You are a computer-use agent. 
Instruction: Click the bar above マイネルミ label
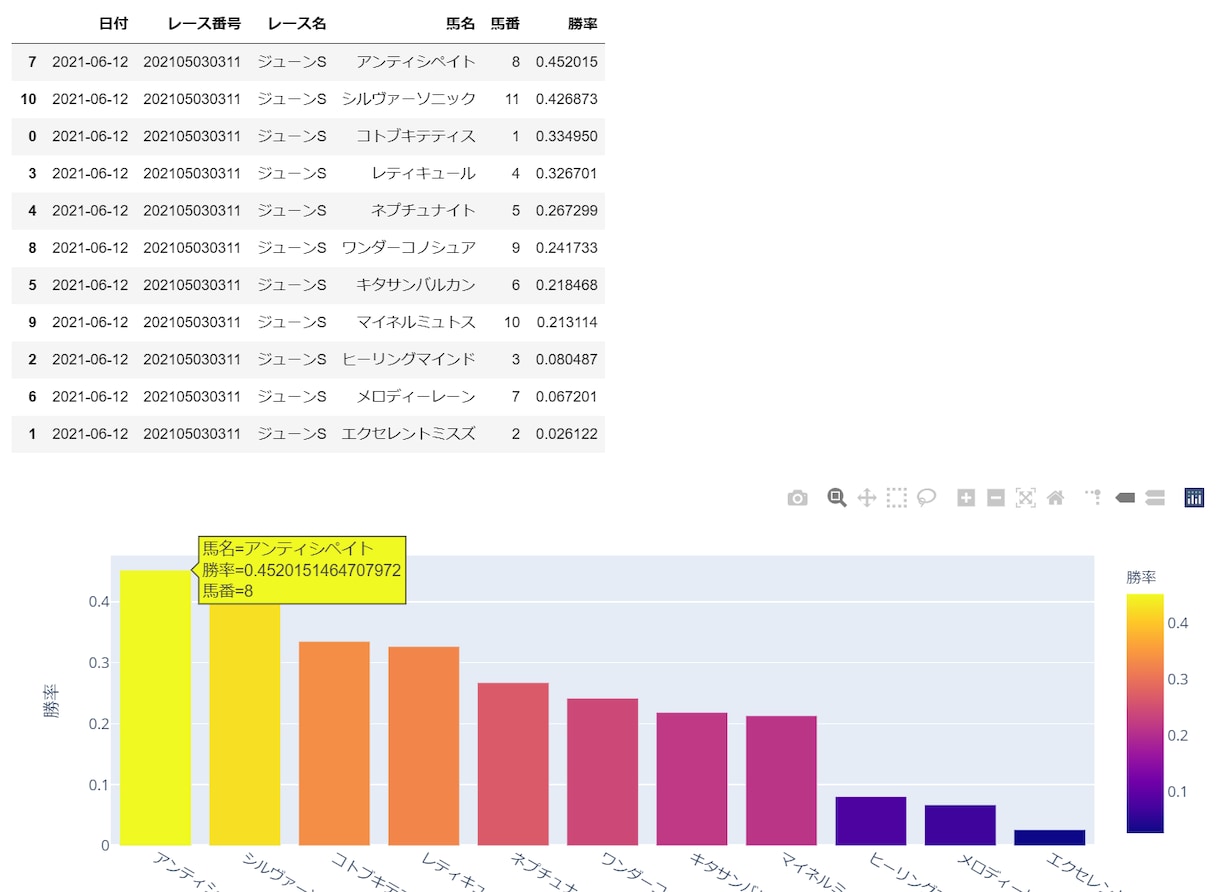(x=781, y=780)
